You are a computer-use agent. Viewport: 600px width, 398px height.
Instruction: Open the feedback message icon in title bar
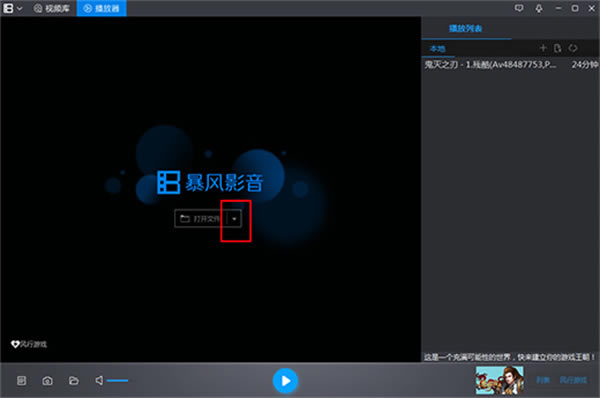click(x=518, y=8)
